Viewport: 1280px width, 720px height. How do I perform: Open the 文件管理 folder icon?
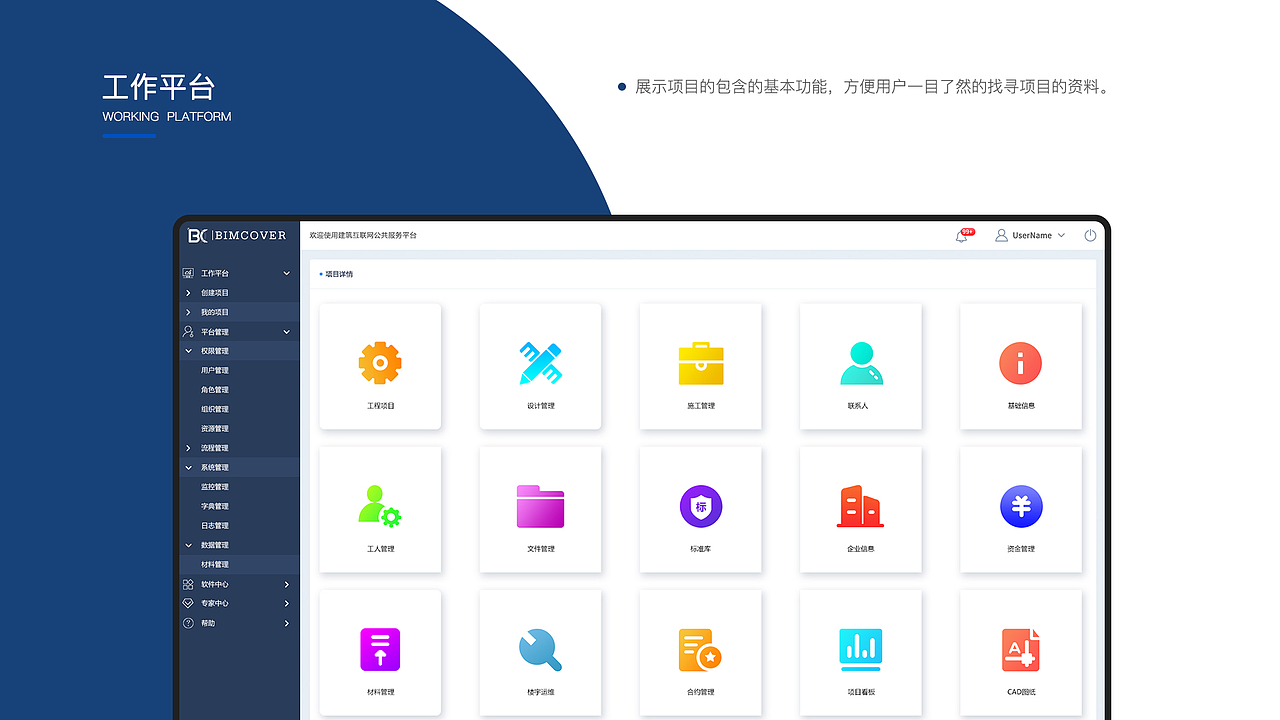click(x=540, y=506)
